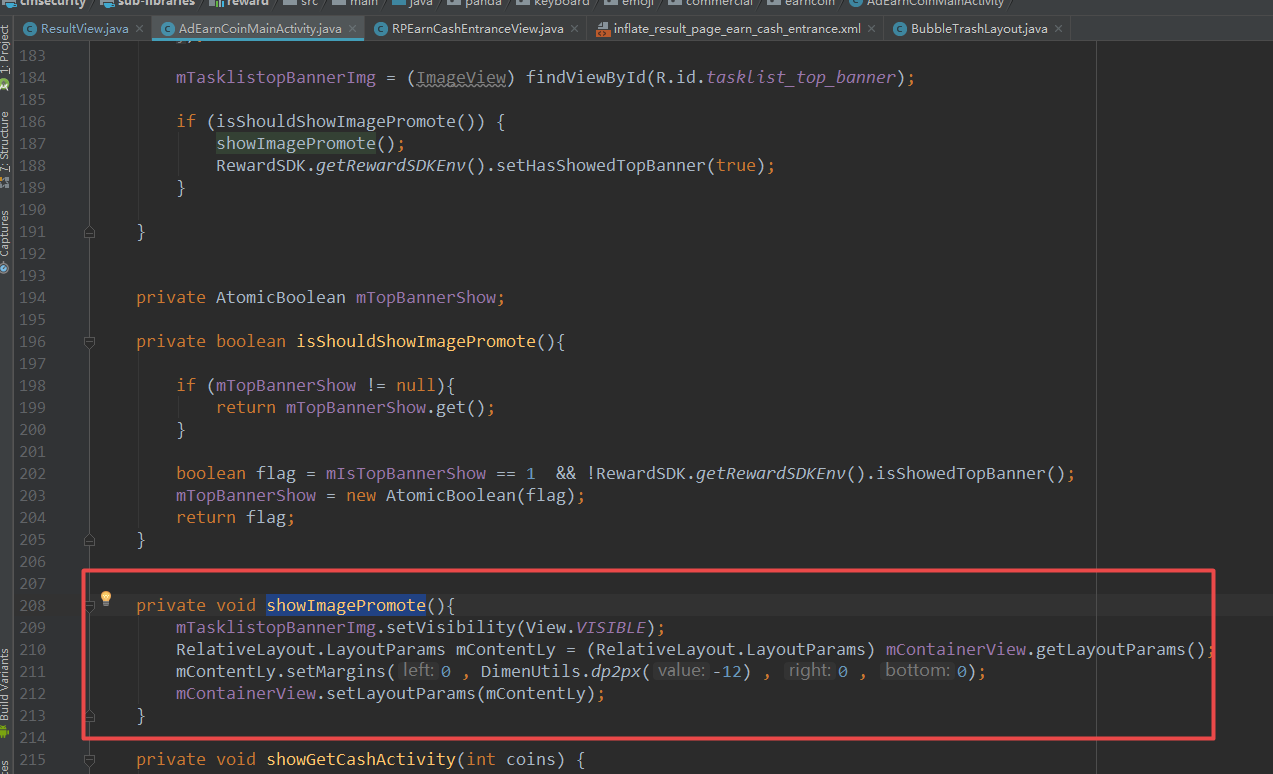The height and width of the screenshot is (774, 1273).
Task: Click the XML file icon on the inflate_result_page tab
Action: pyautogui.click(x=602, y=29)
